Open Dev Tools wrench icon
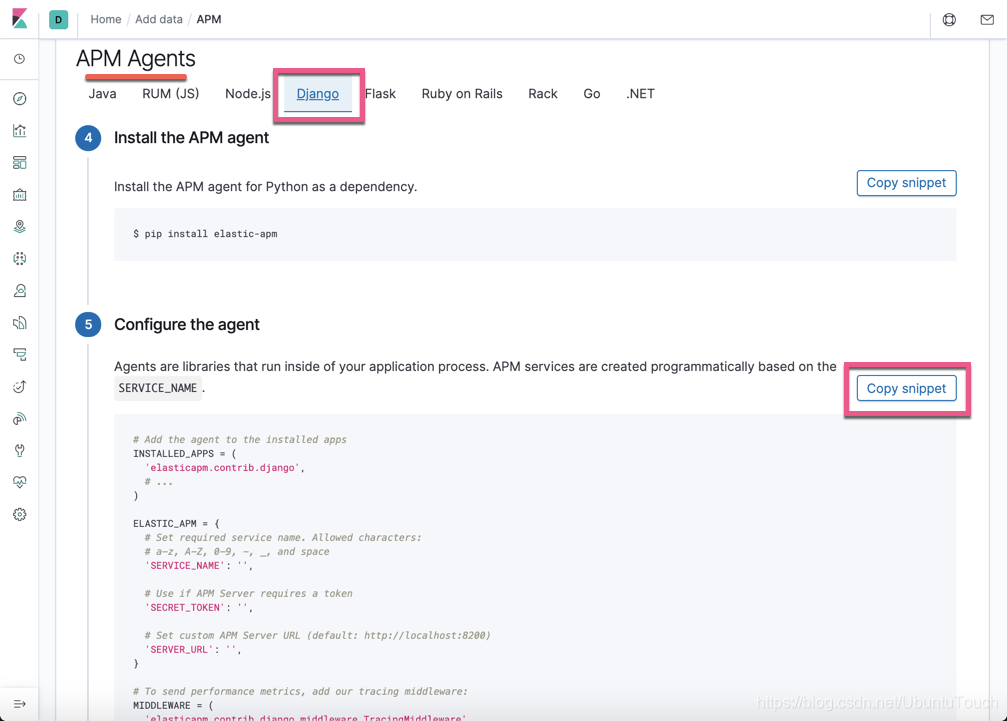Screen dimensions: 1007x721 tap(20, 450)
